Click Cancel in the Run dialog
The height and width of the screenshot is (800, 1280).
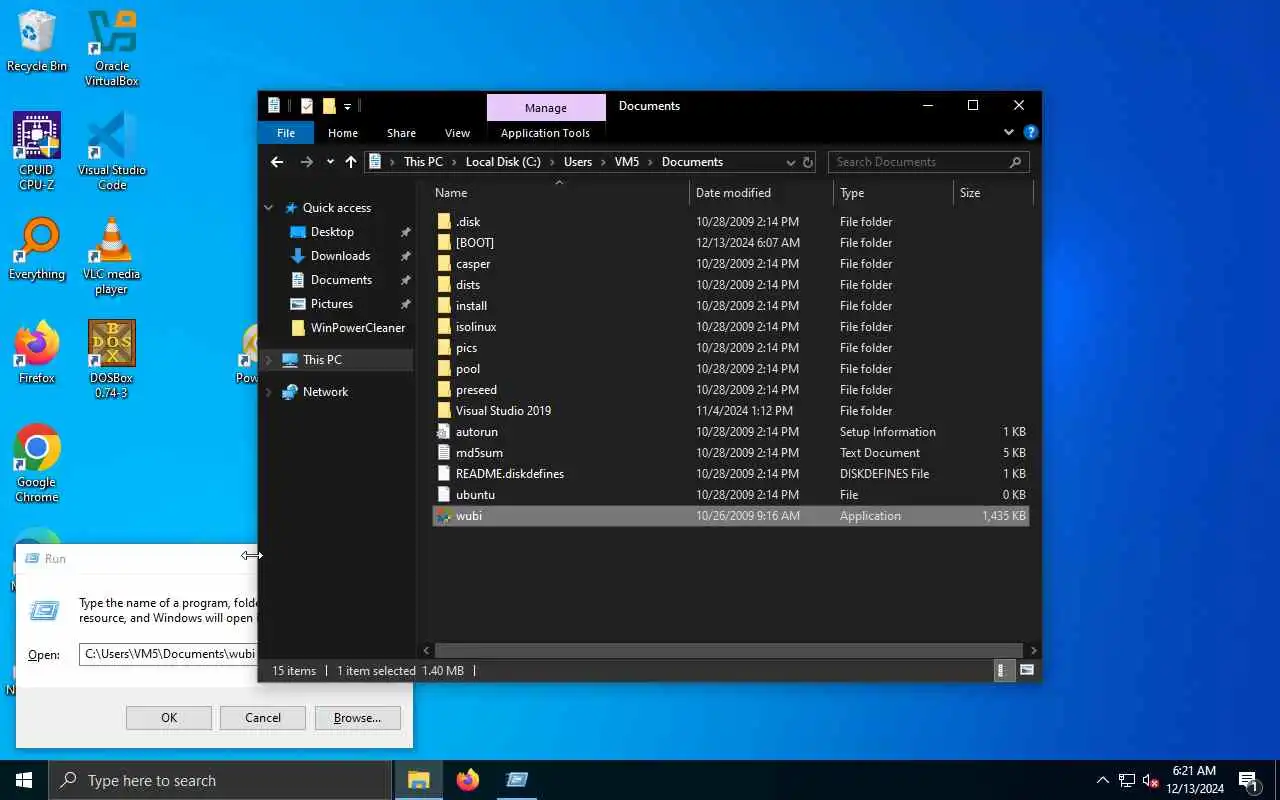coord(263,718)
